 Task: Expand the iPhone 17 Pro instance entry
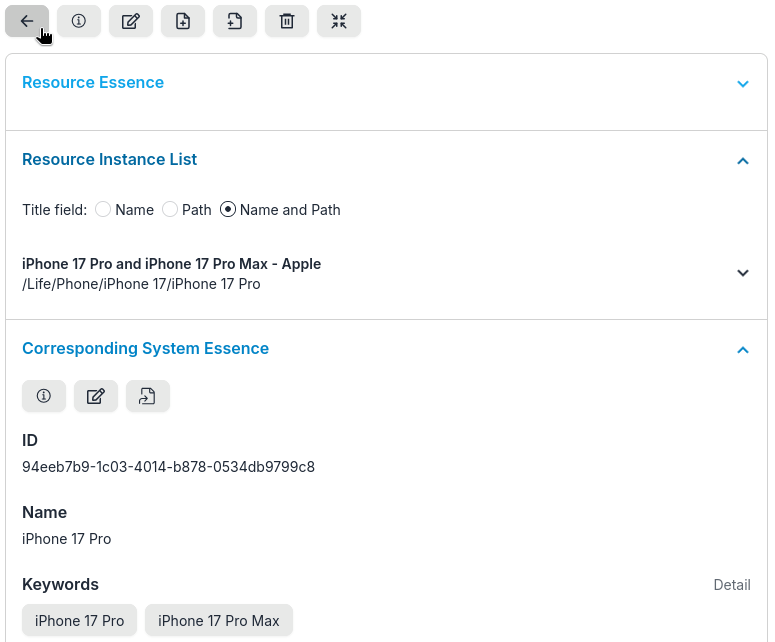pyautogui.click(x=742, y=273)
